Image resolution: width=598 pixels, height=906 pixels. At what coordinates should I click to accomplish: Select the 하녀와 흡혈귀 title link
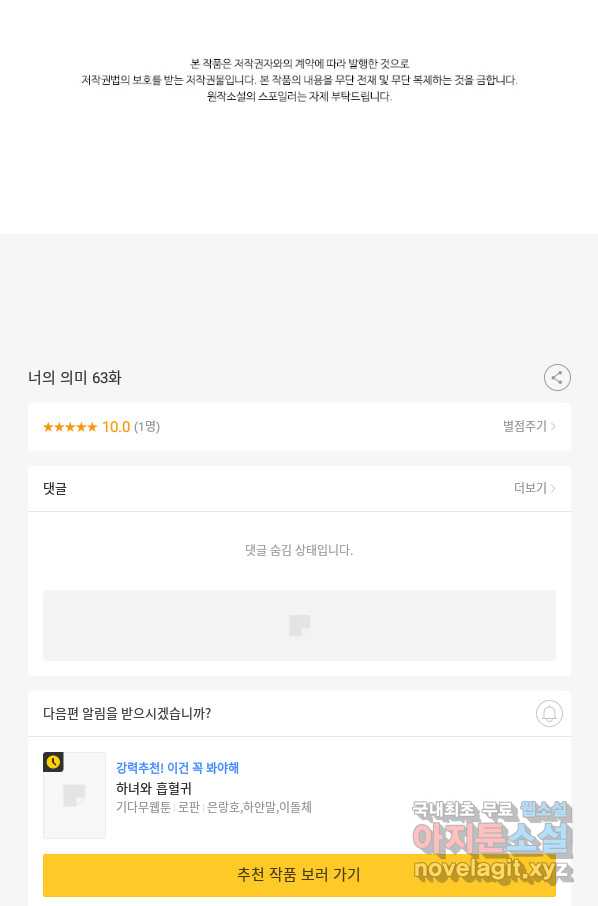(154, 788)
